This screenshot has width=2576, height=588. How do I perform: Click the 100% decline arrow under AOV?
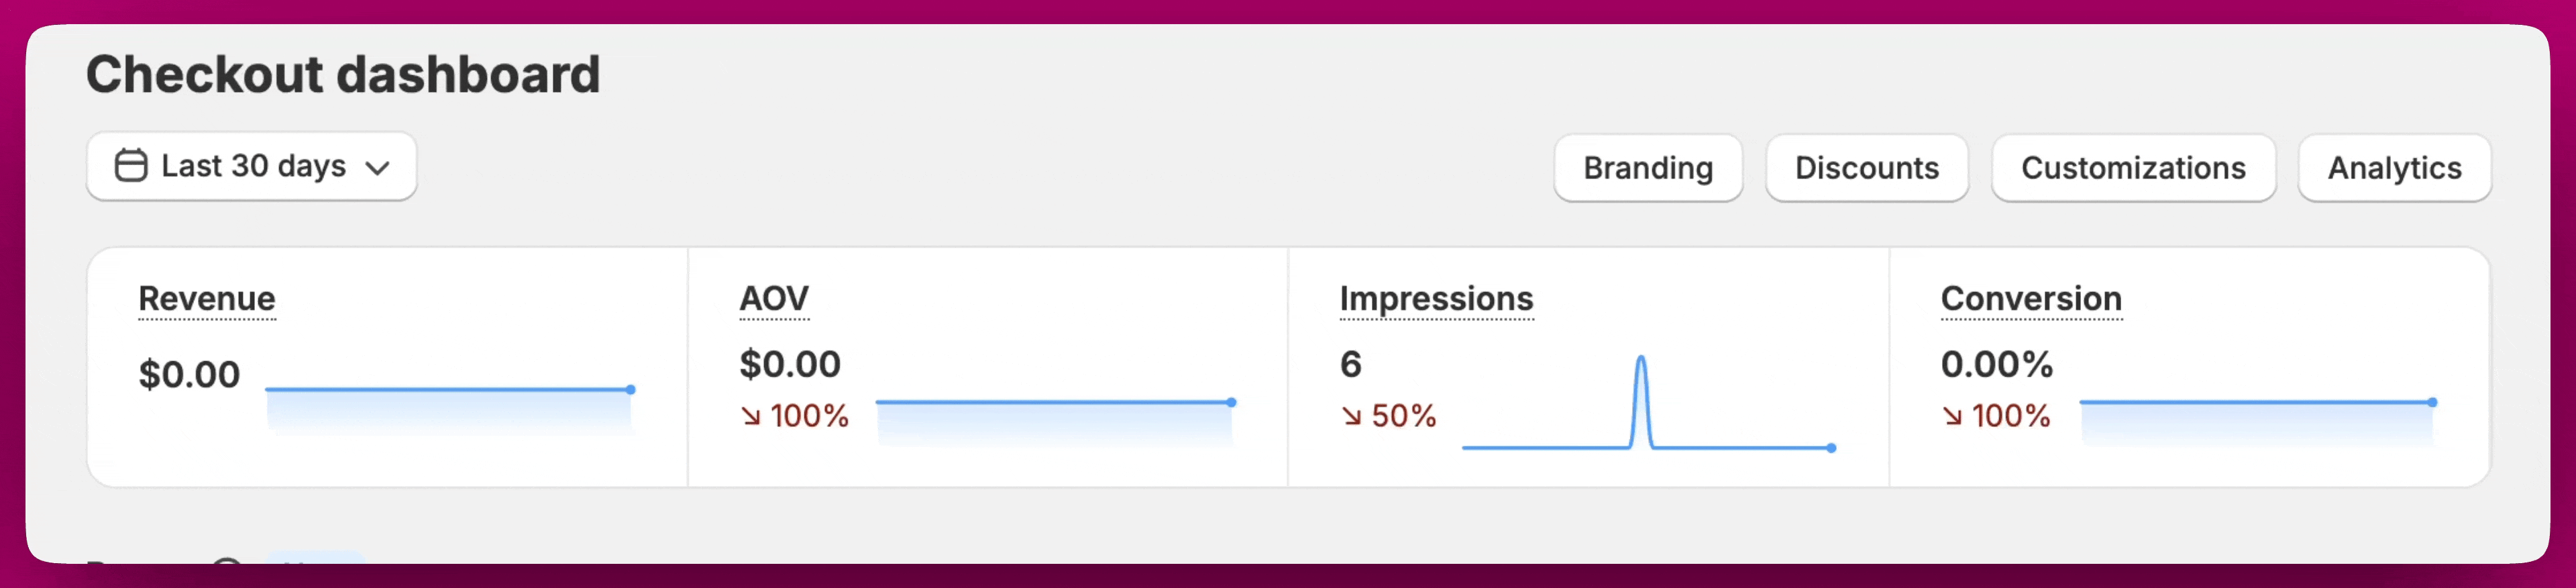pos(751,416)
